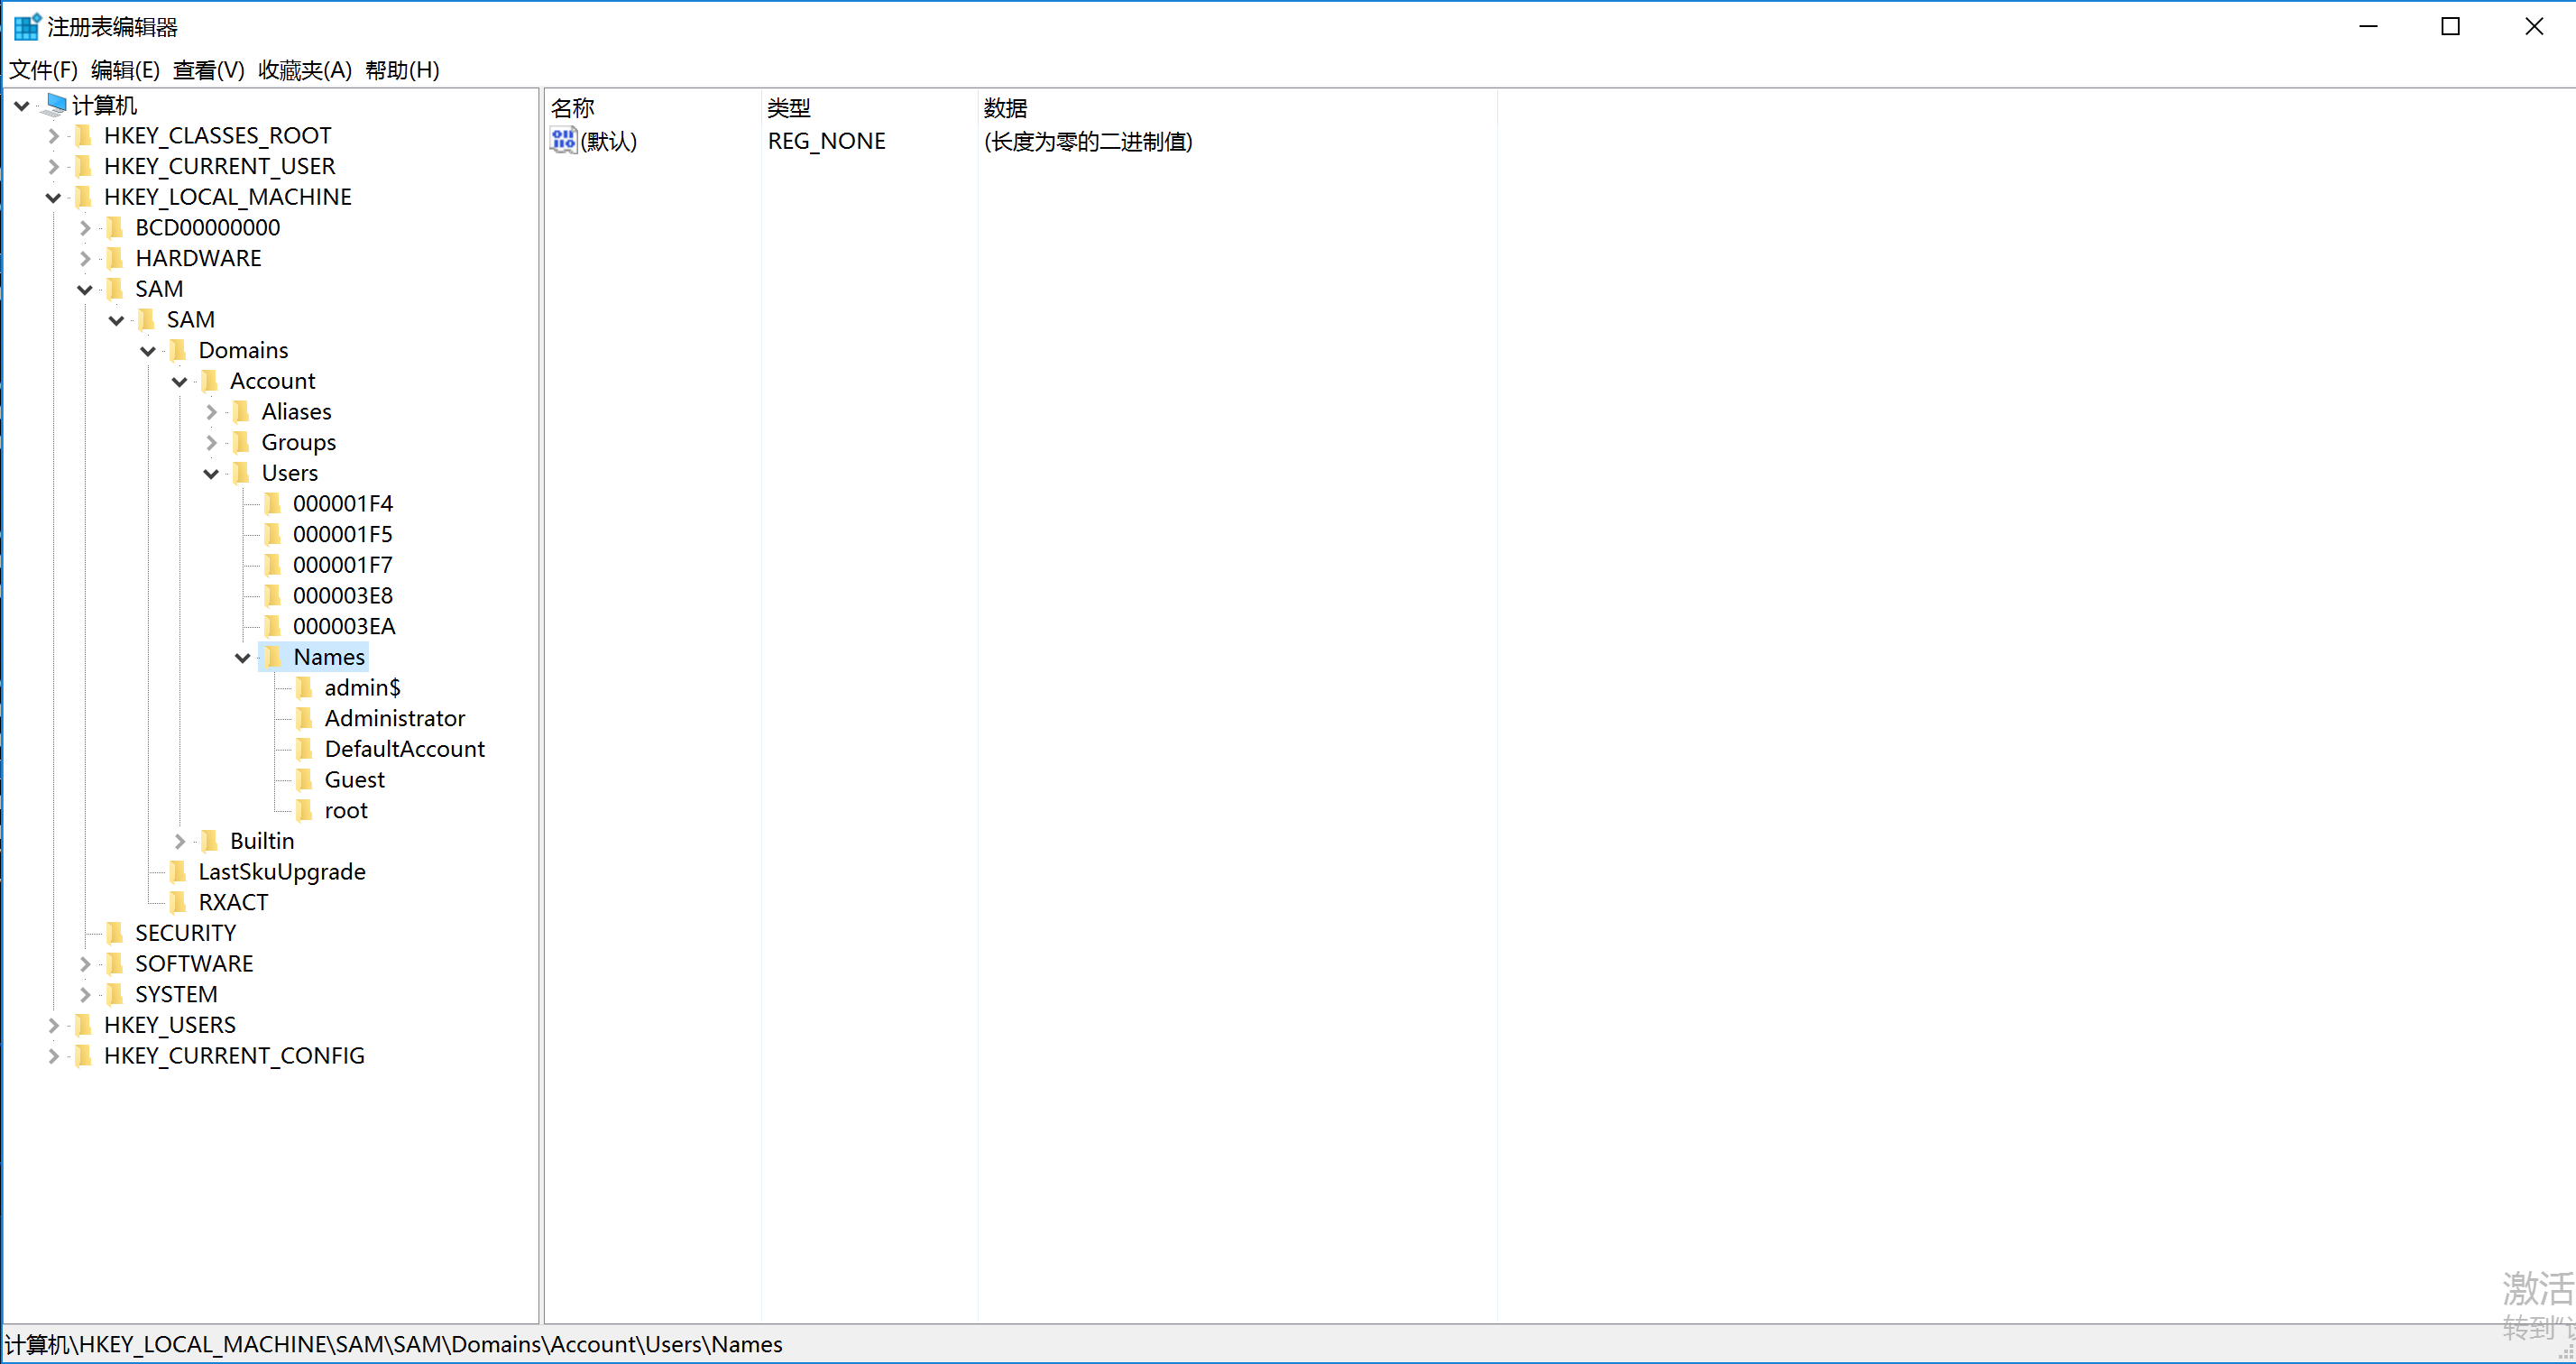Viewport: 2576px width, 1364px height.
Task: Click the admin$ folder icon
Action: [305, 688]
